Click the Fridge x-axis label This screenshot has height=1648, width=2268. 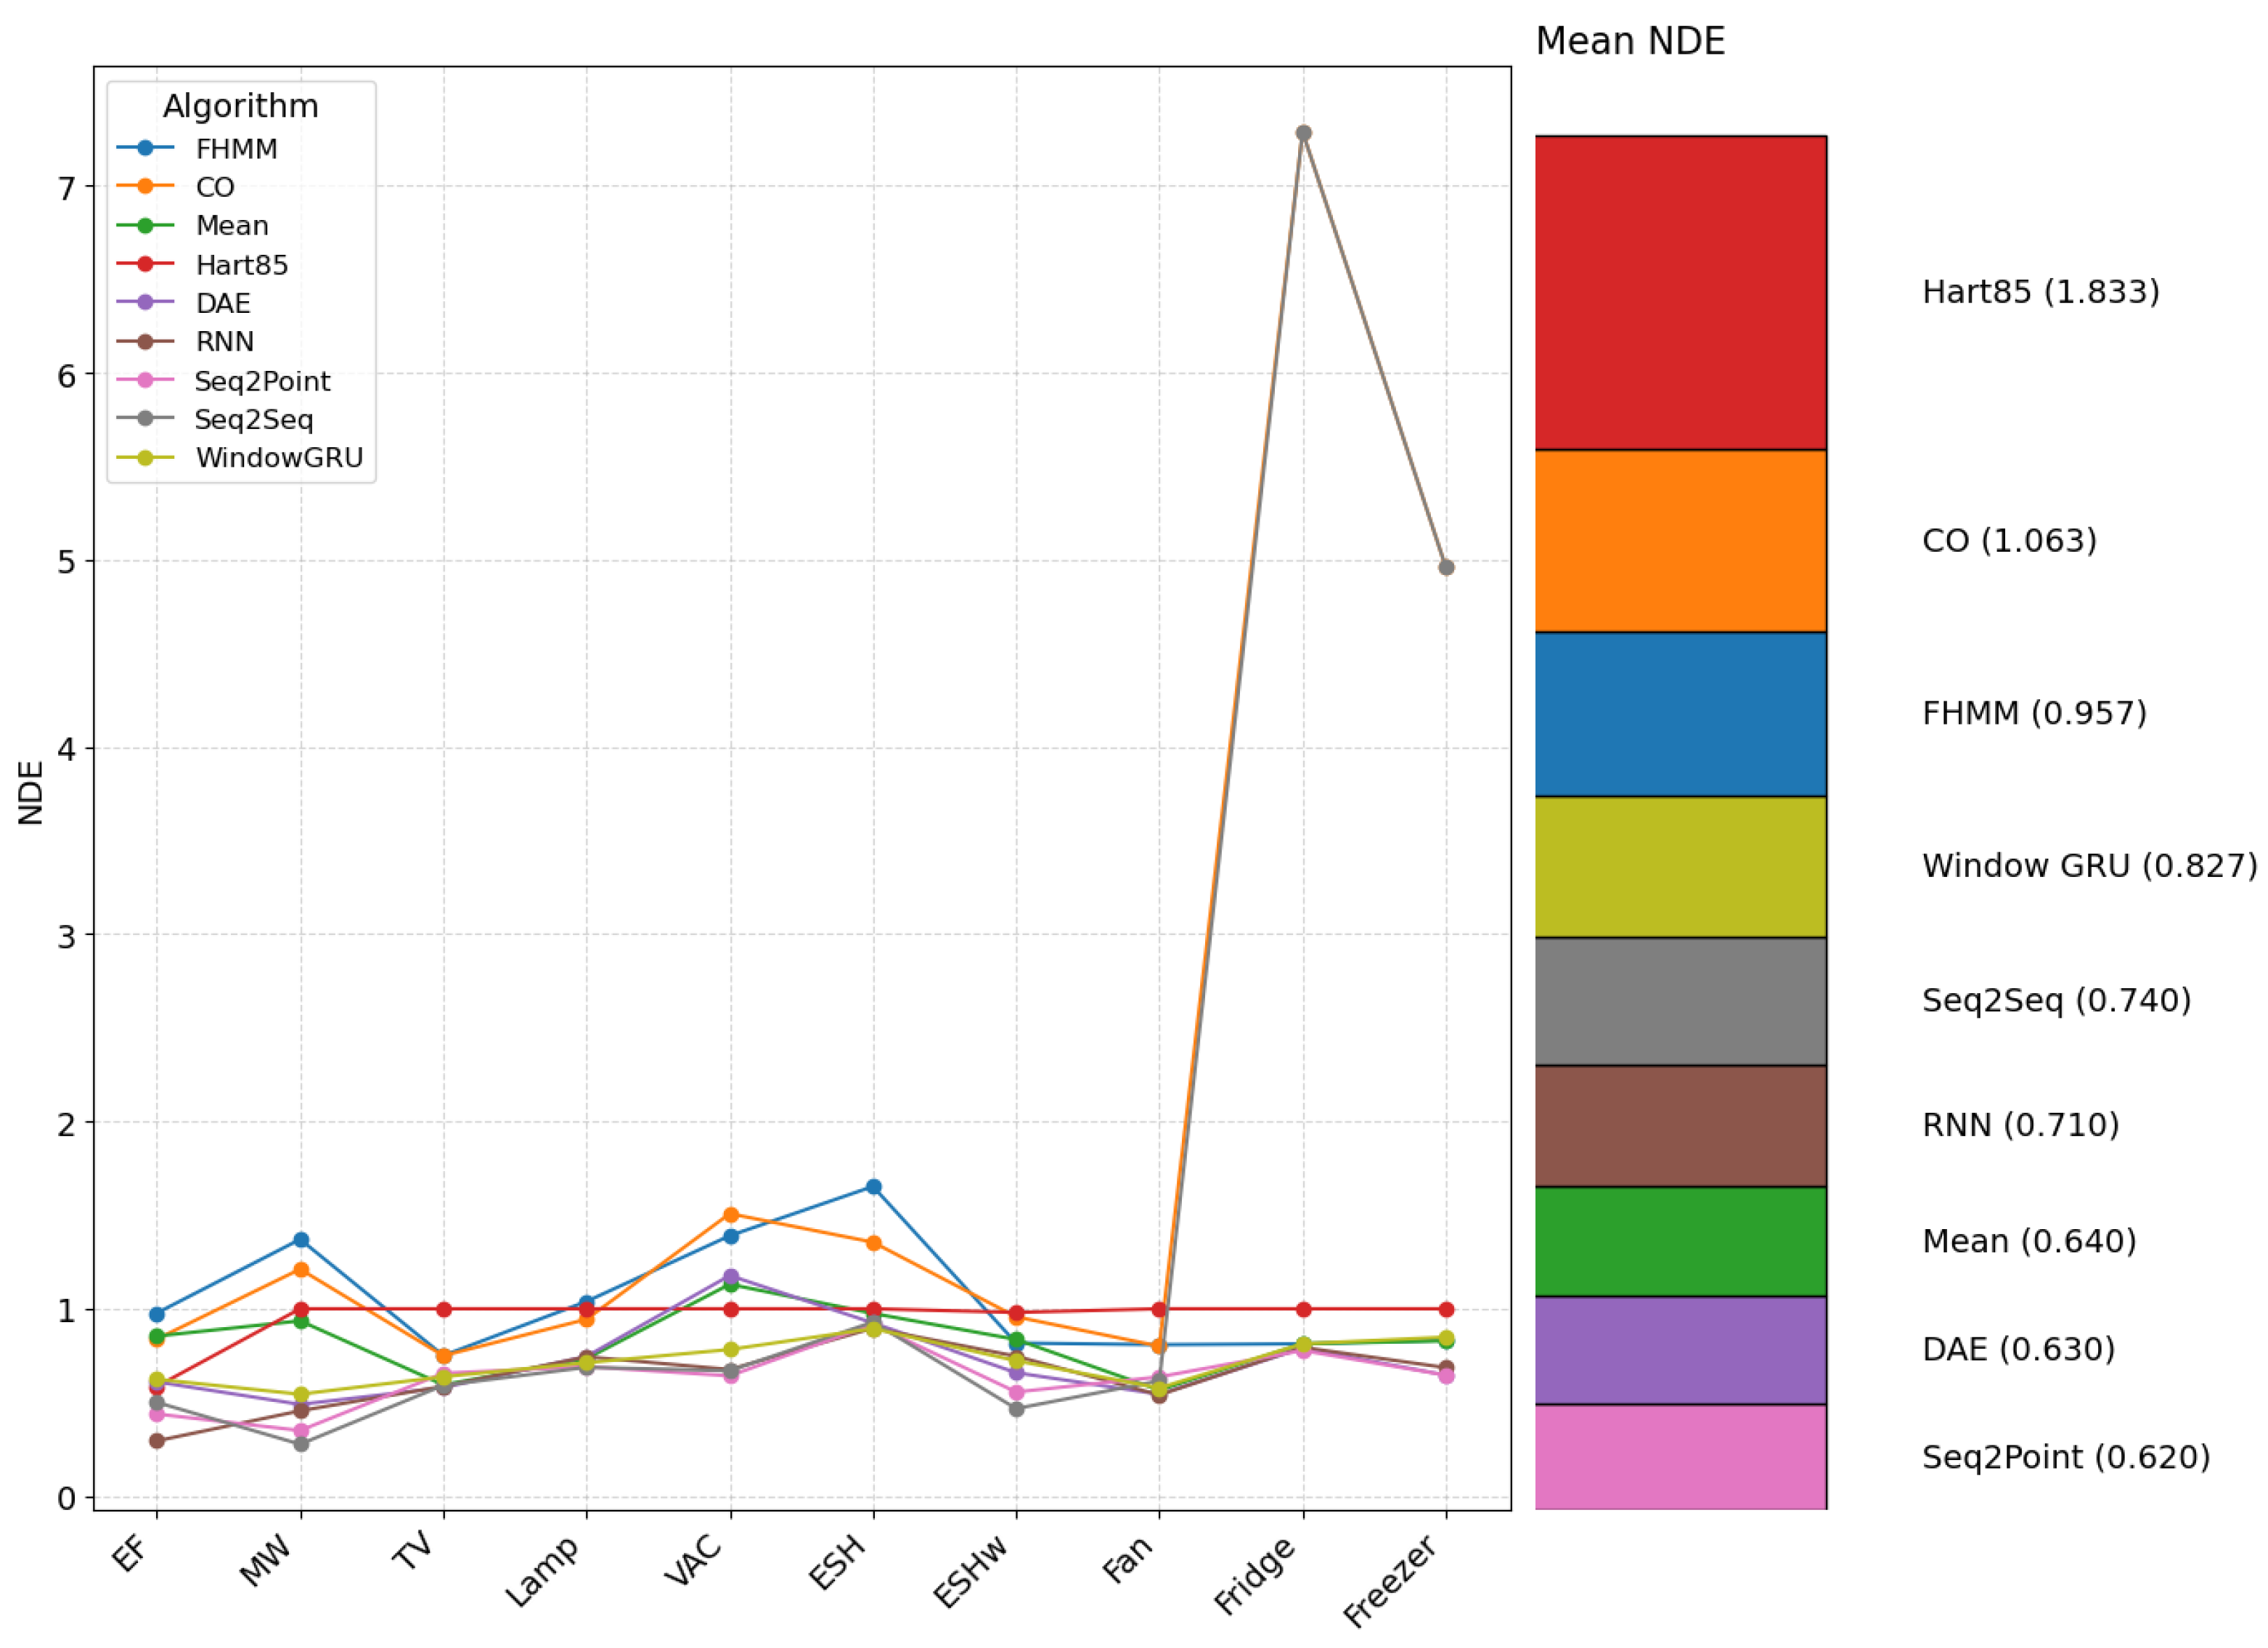[1256, 1576]
